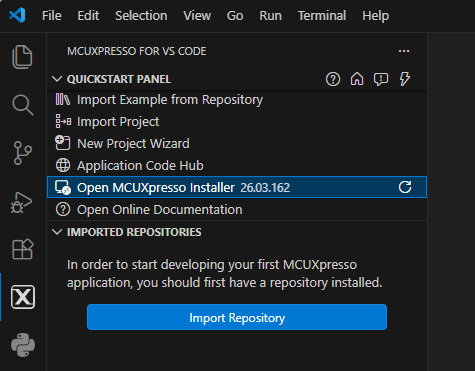Collapse the Quickstart Panel section

(x=57, y=79)
